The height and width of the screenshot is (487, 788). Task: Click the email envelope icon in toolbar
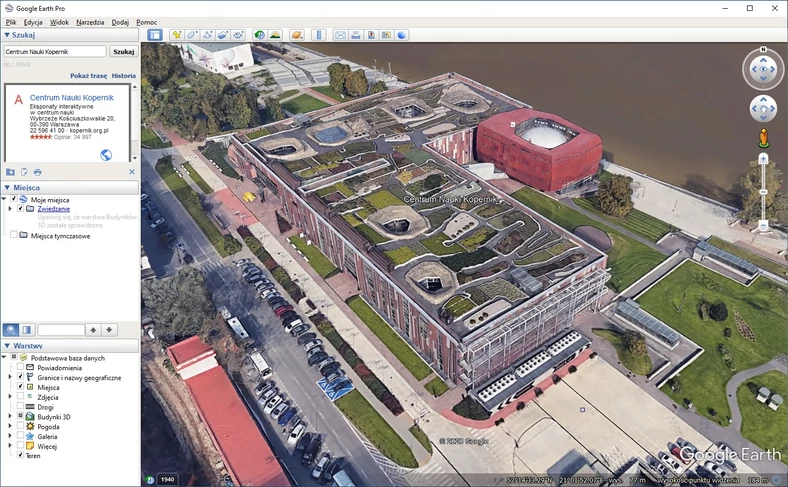click(340, 35)
